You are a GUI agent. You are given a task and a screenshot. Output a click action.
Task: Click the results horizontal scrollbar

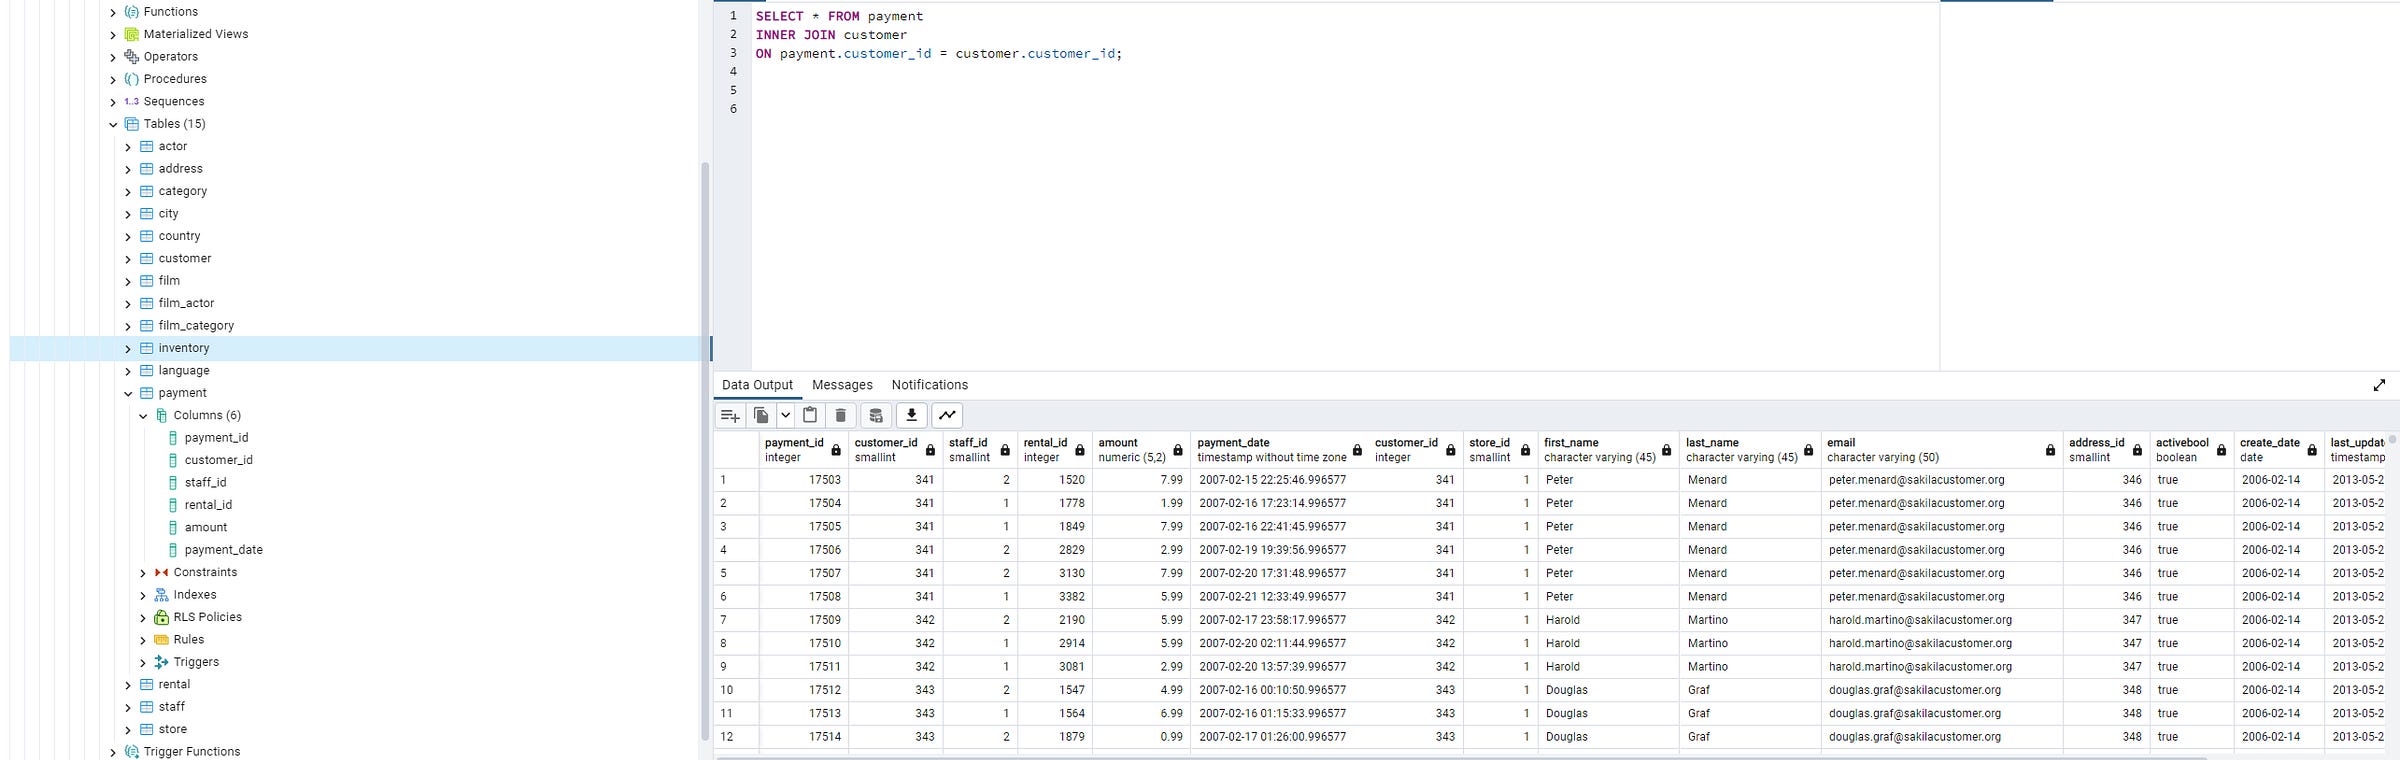pyautogui.click(x=1460, y=757)
